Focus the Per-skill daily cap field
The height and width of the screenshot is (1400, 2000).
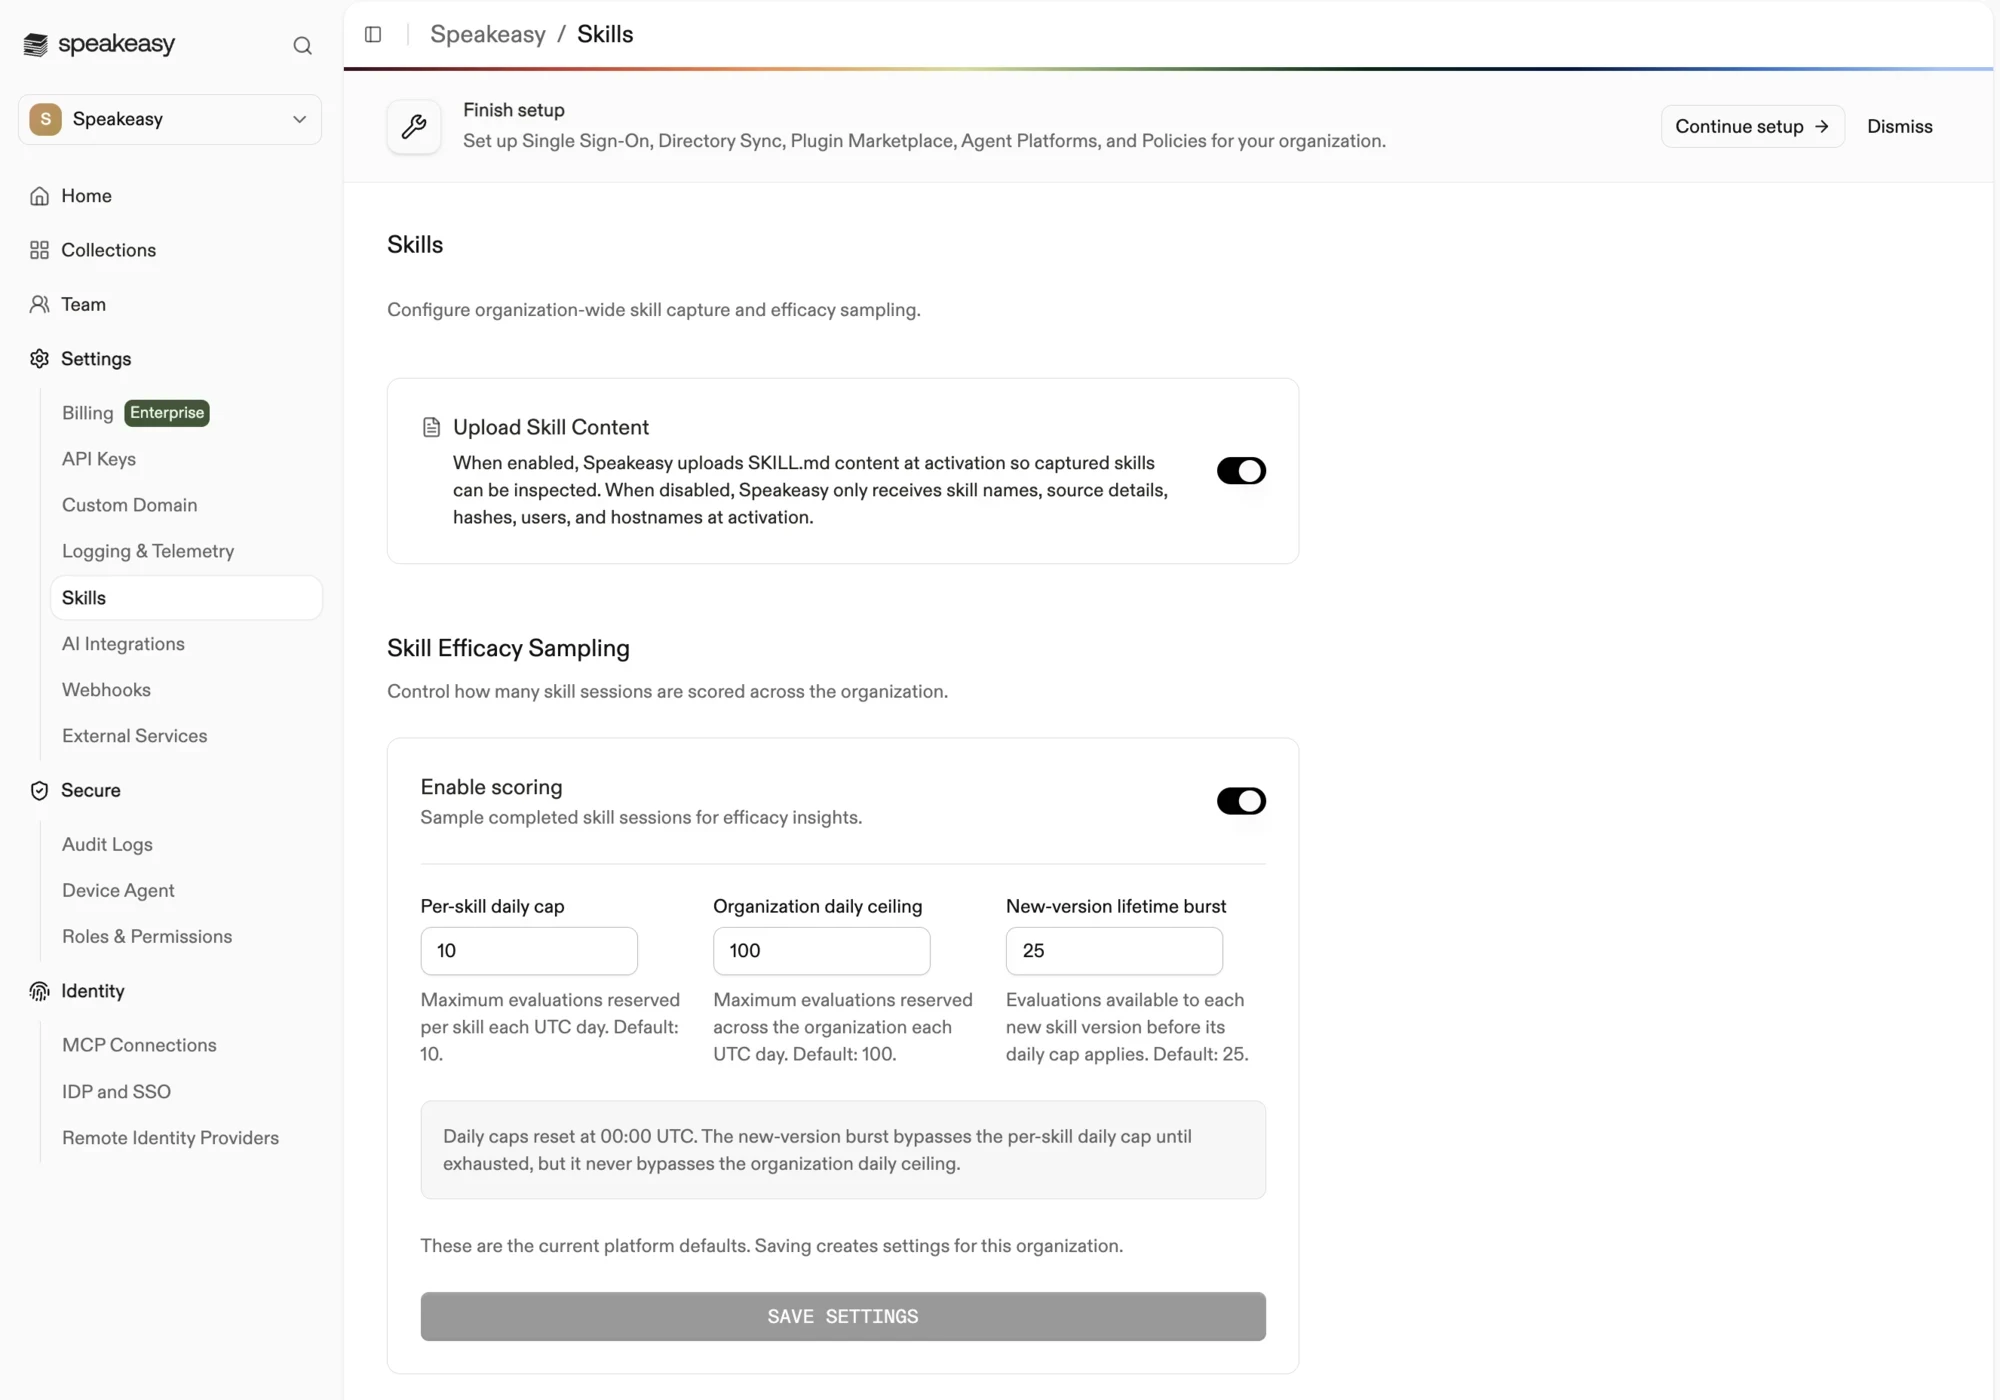(529, 951)
